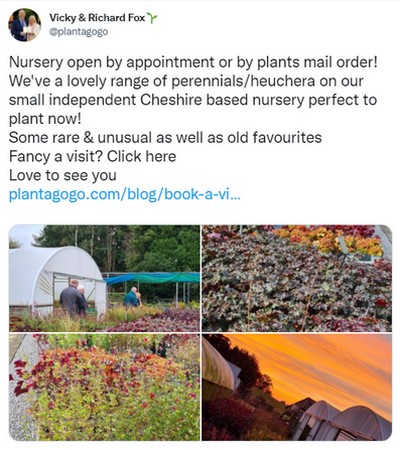View the dark heuchera foliage photo
Viewport: 400px width, 450px height.
pos(297,278)
